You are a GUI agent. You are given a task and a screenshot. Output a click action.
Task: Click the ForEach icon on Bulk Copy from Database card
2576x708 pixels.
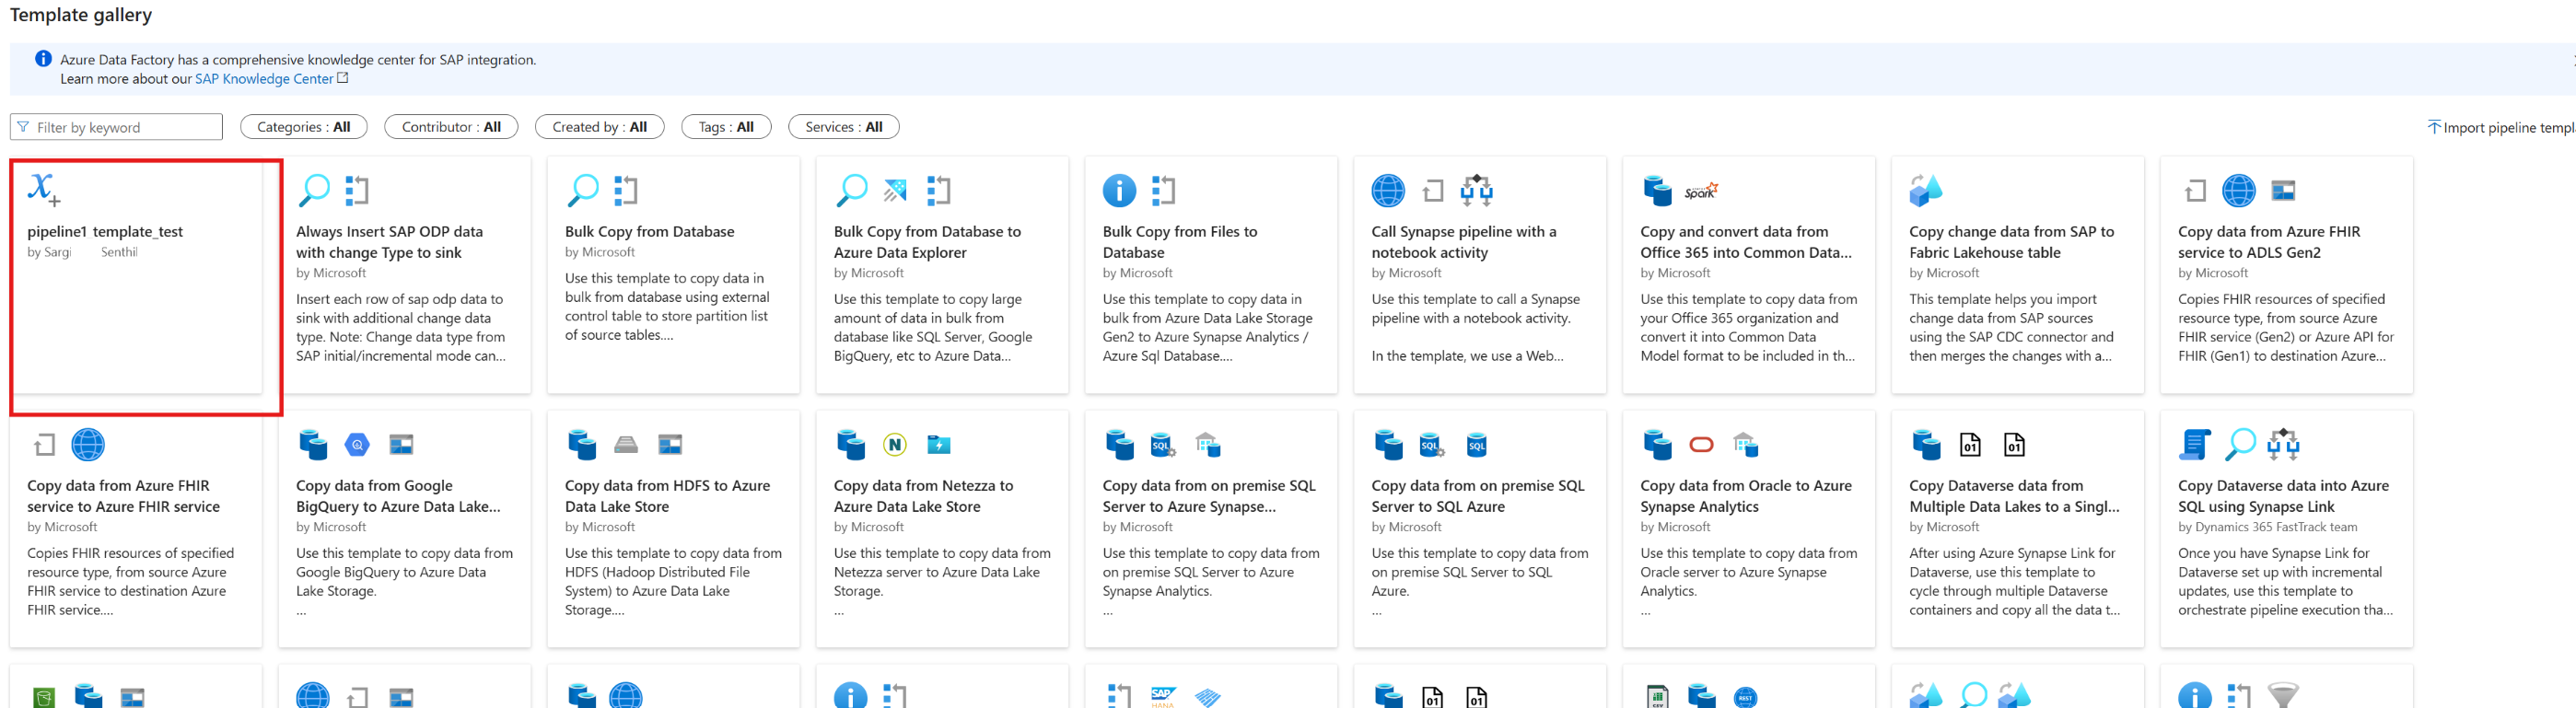coord(626,190)
